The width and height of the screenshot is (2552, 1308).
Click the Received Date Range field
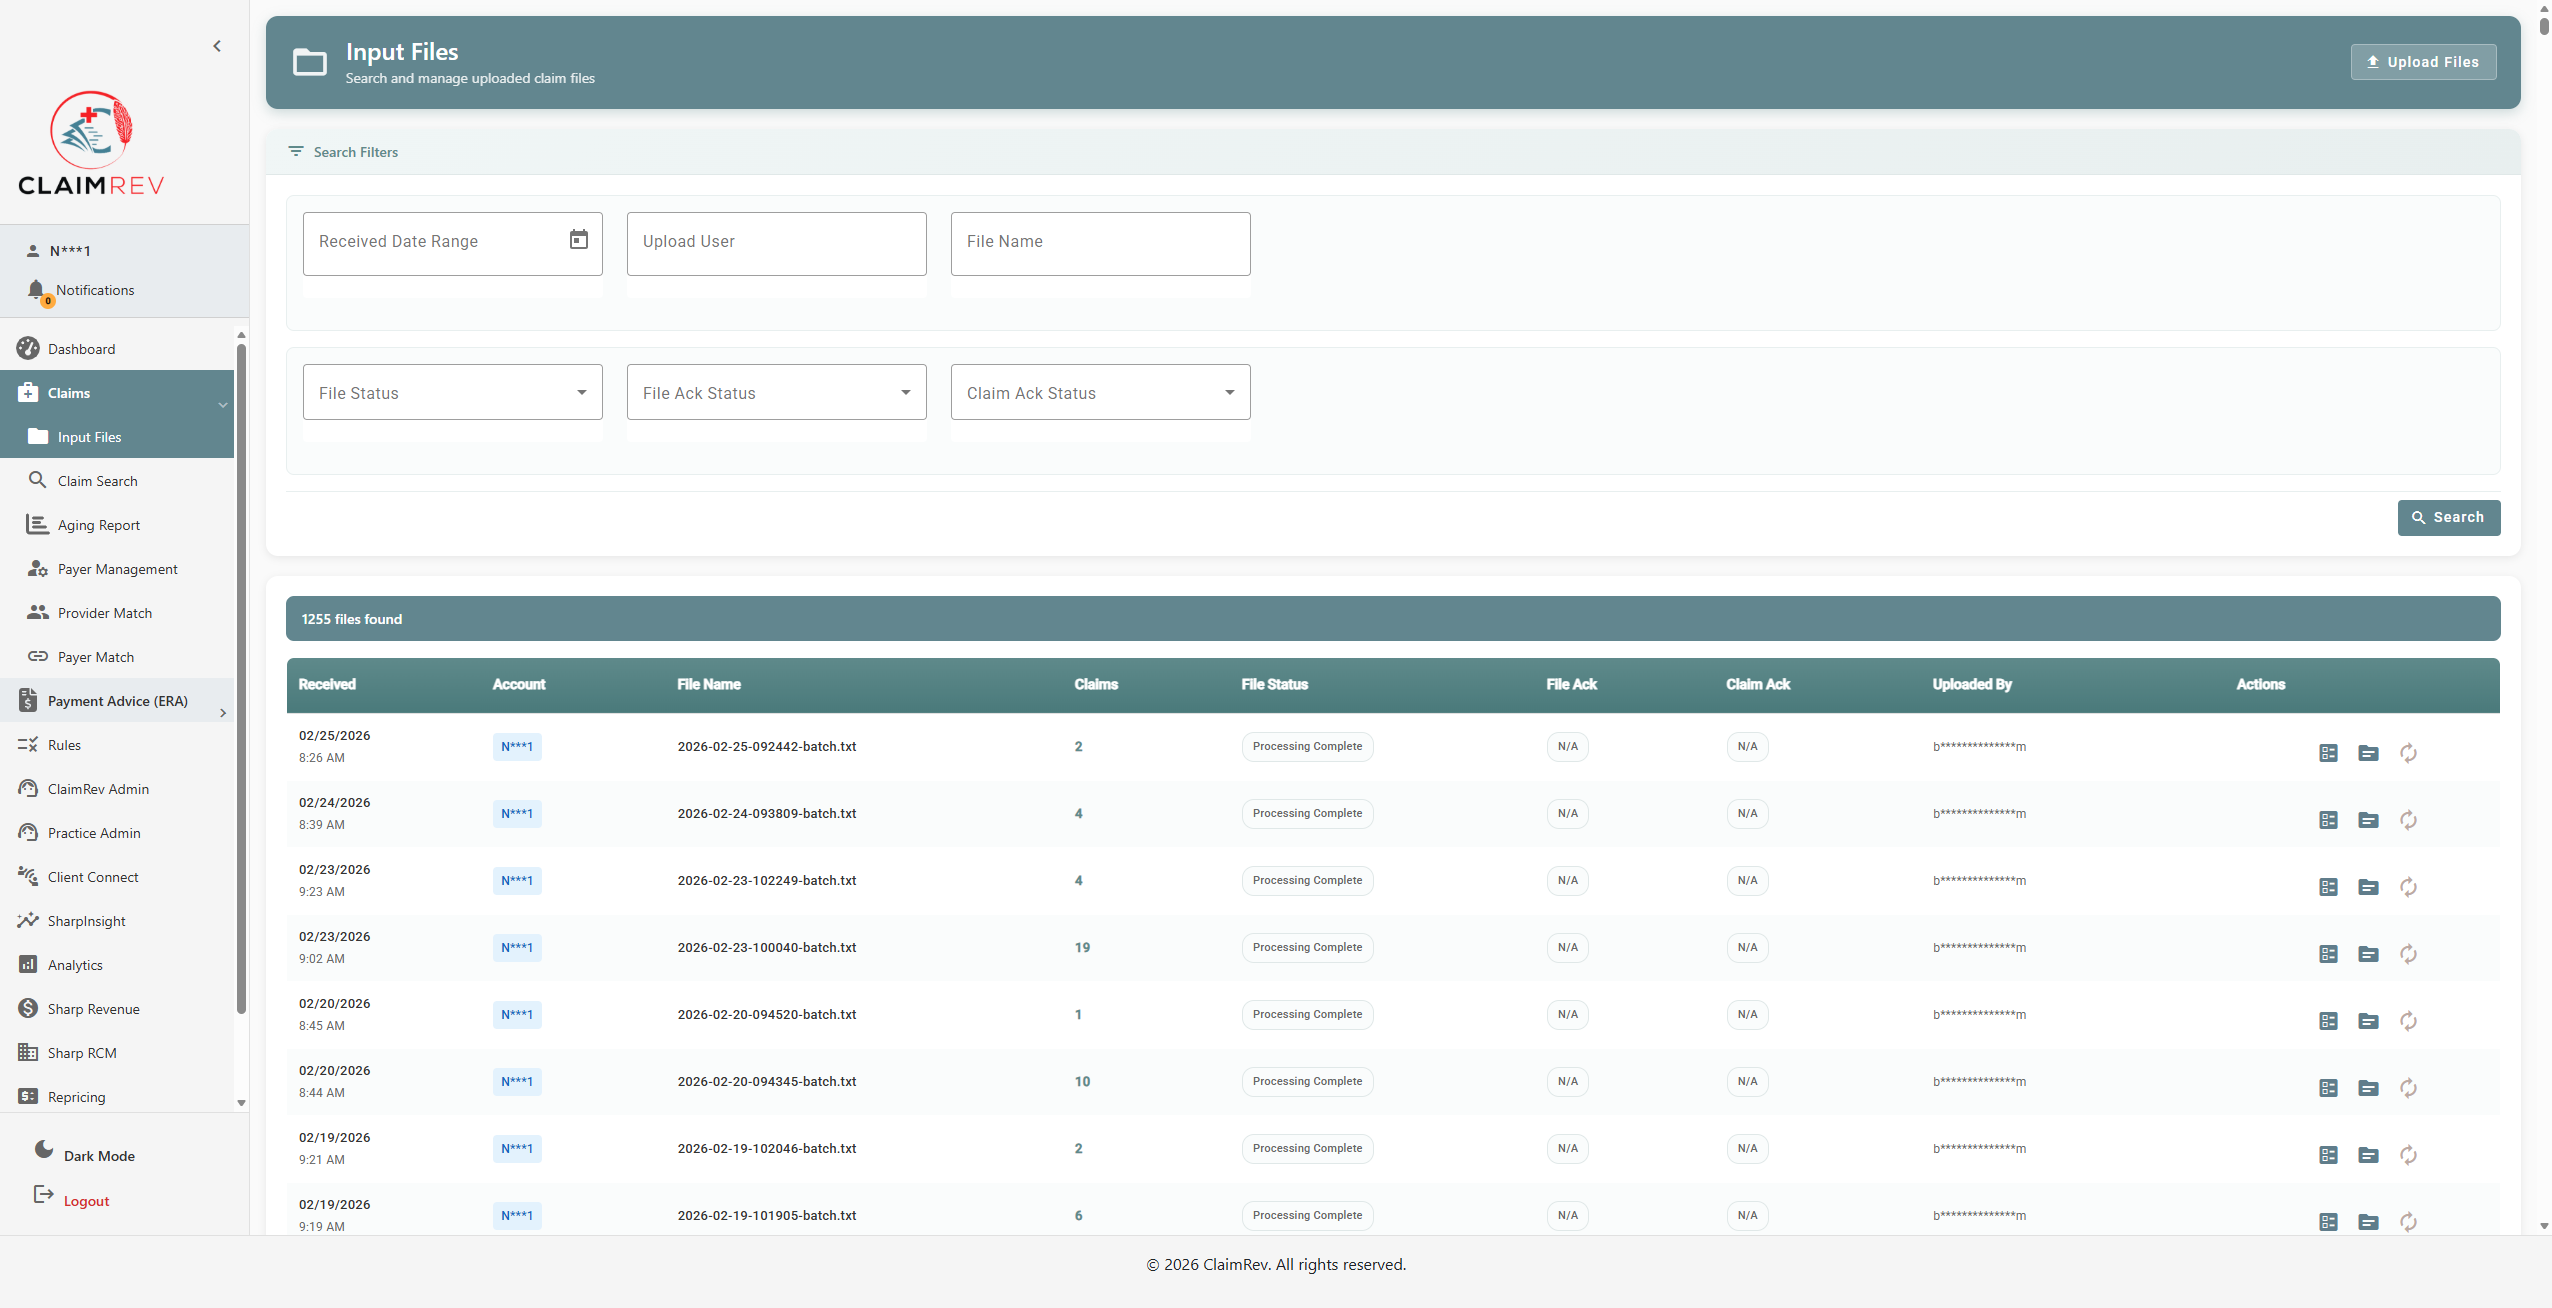click(x=453, y=243)
